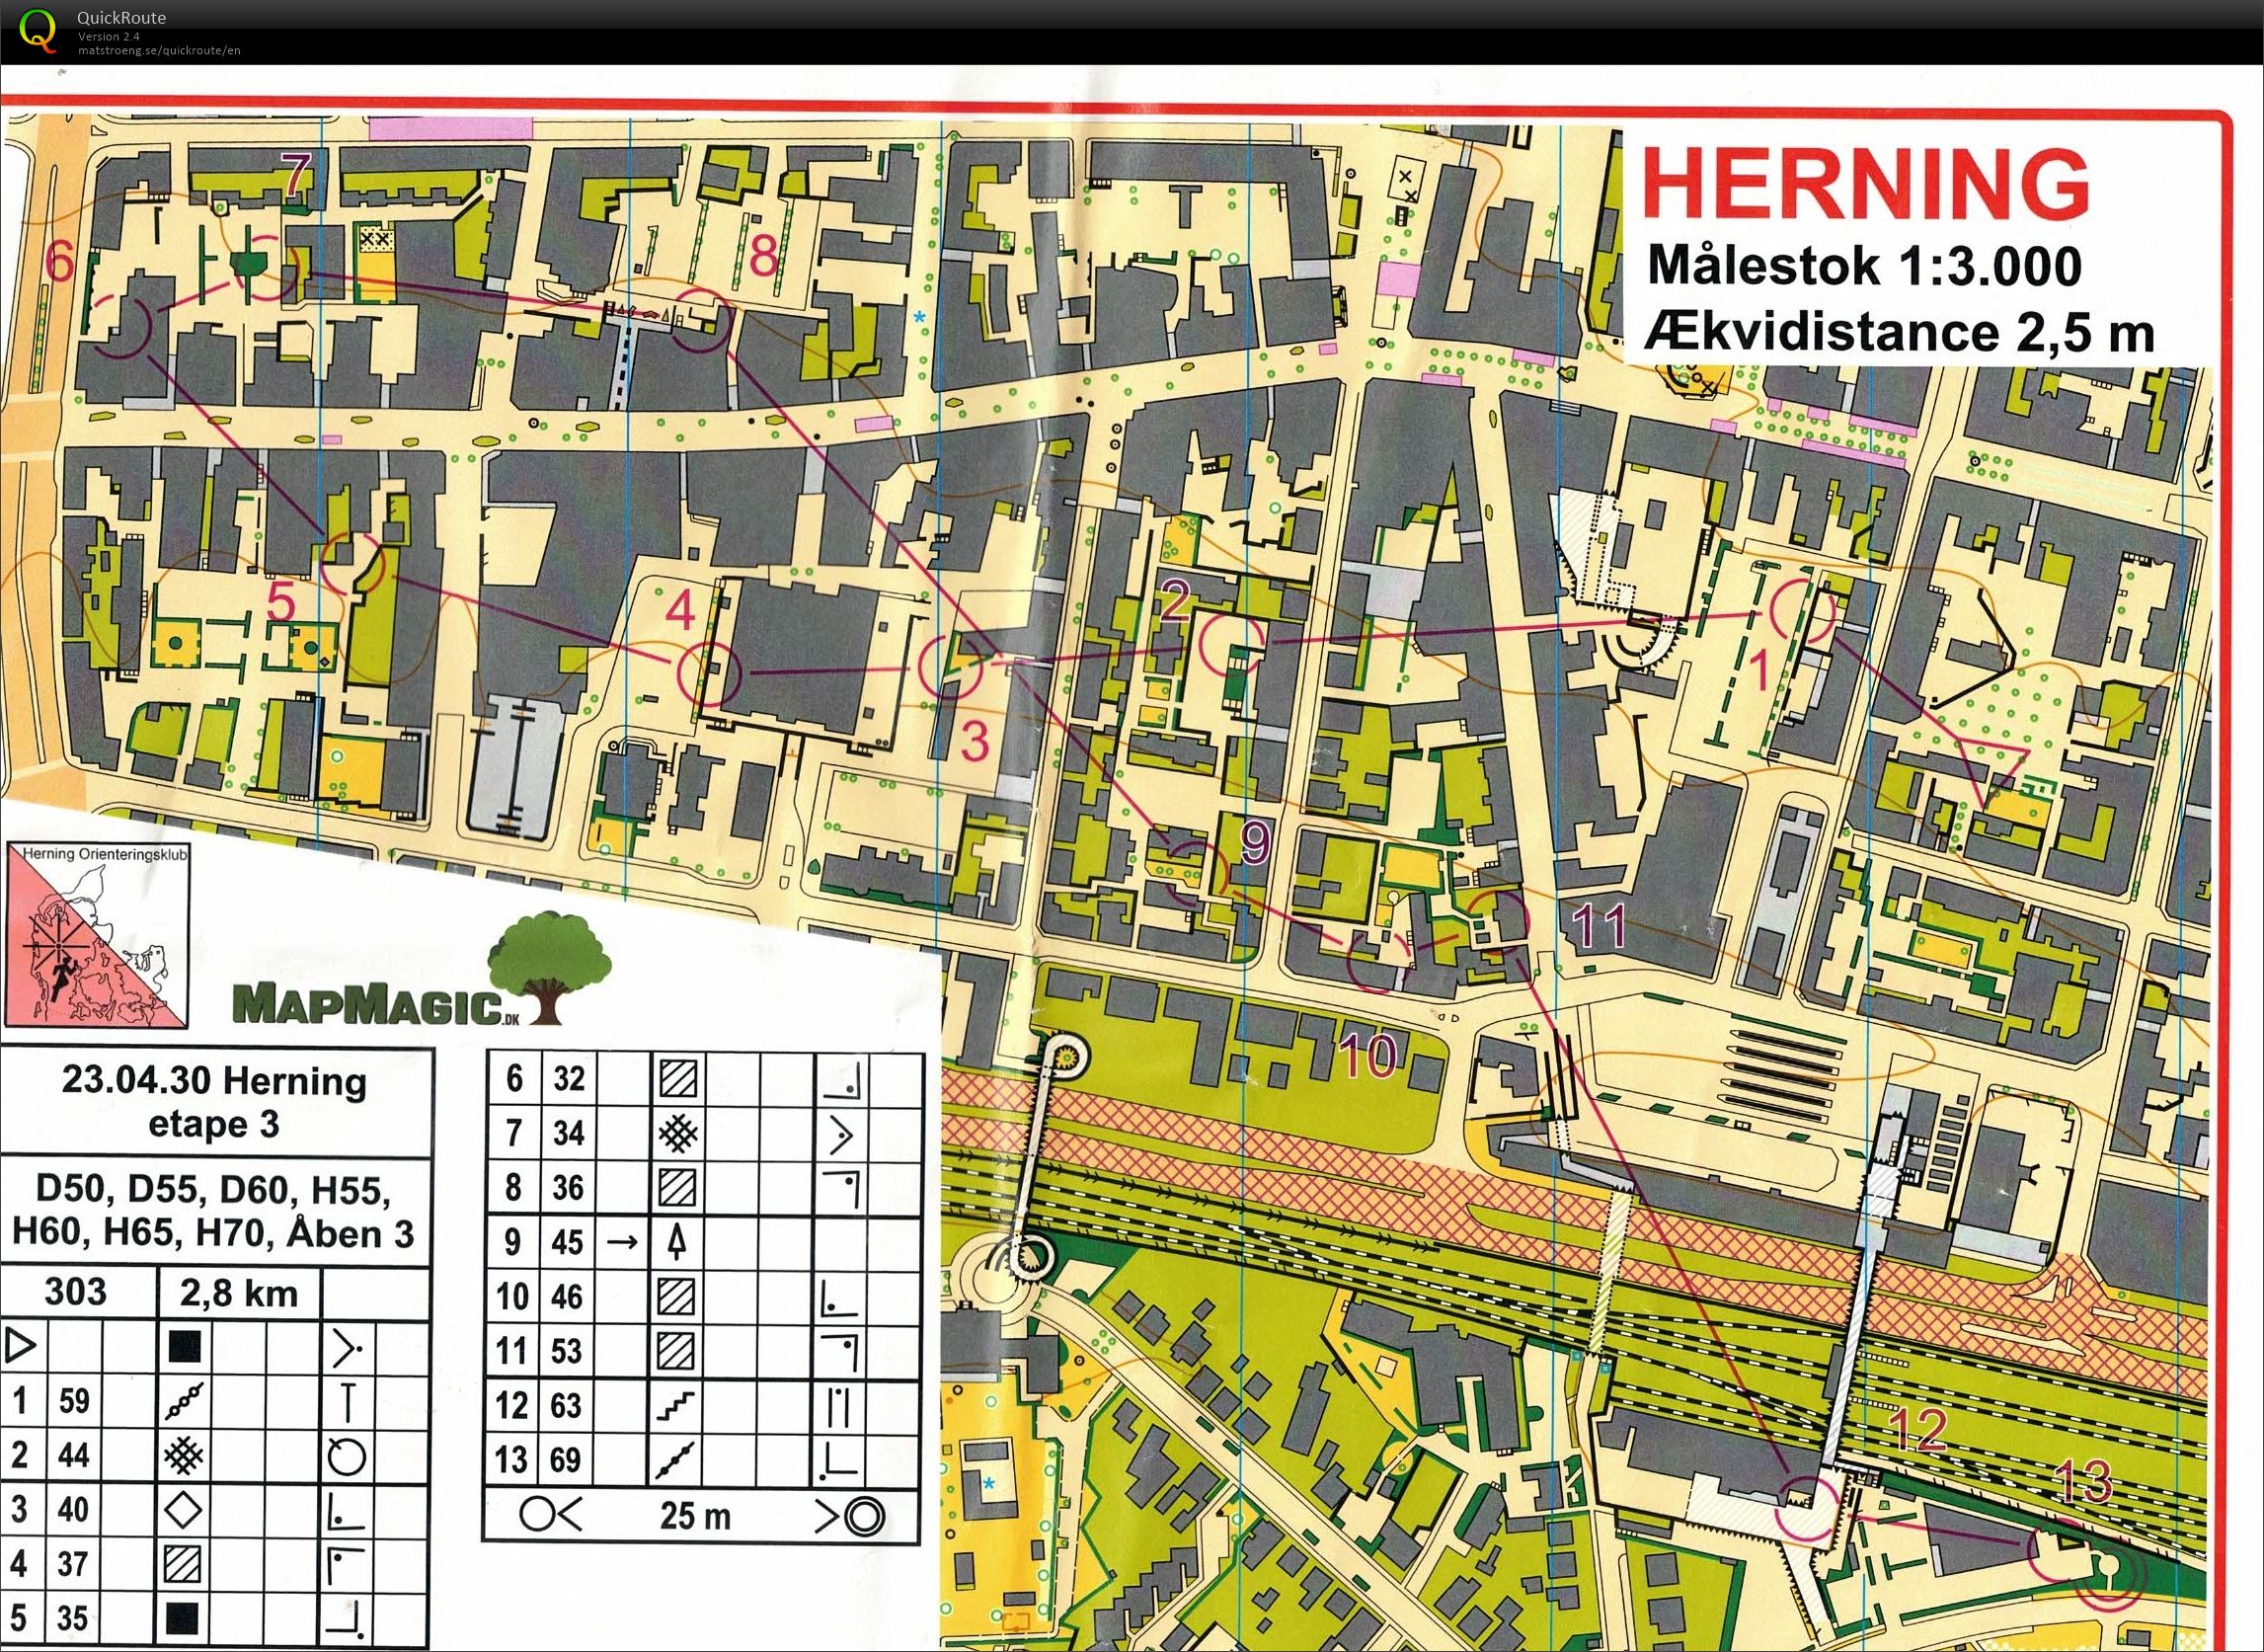Screen dimensions: 2264x1652
Task: Click the Version 2.4 label
Action: [109, 37]
